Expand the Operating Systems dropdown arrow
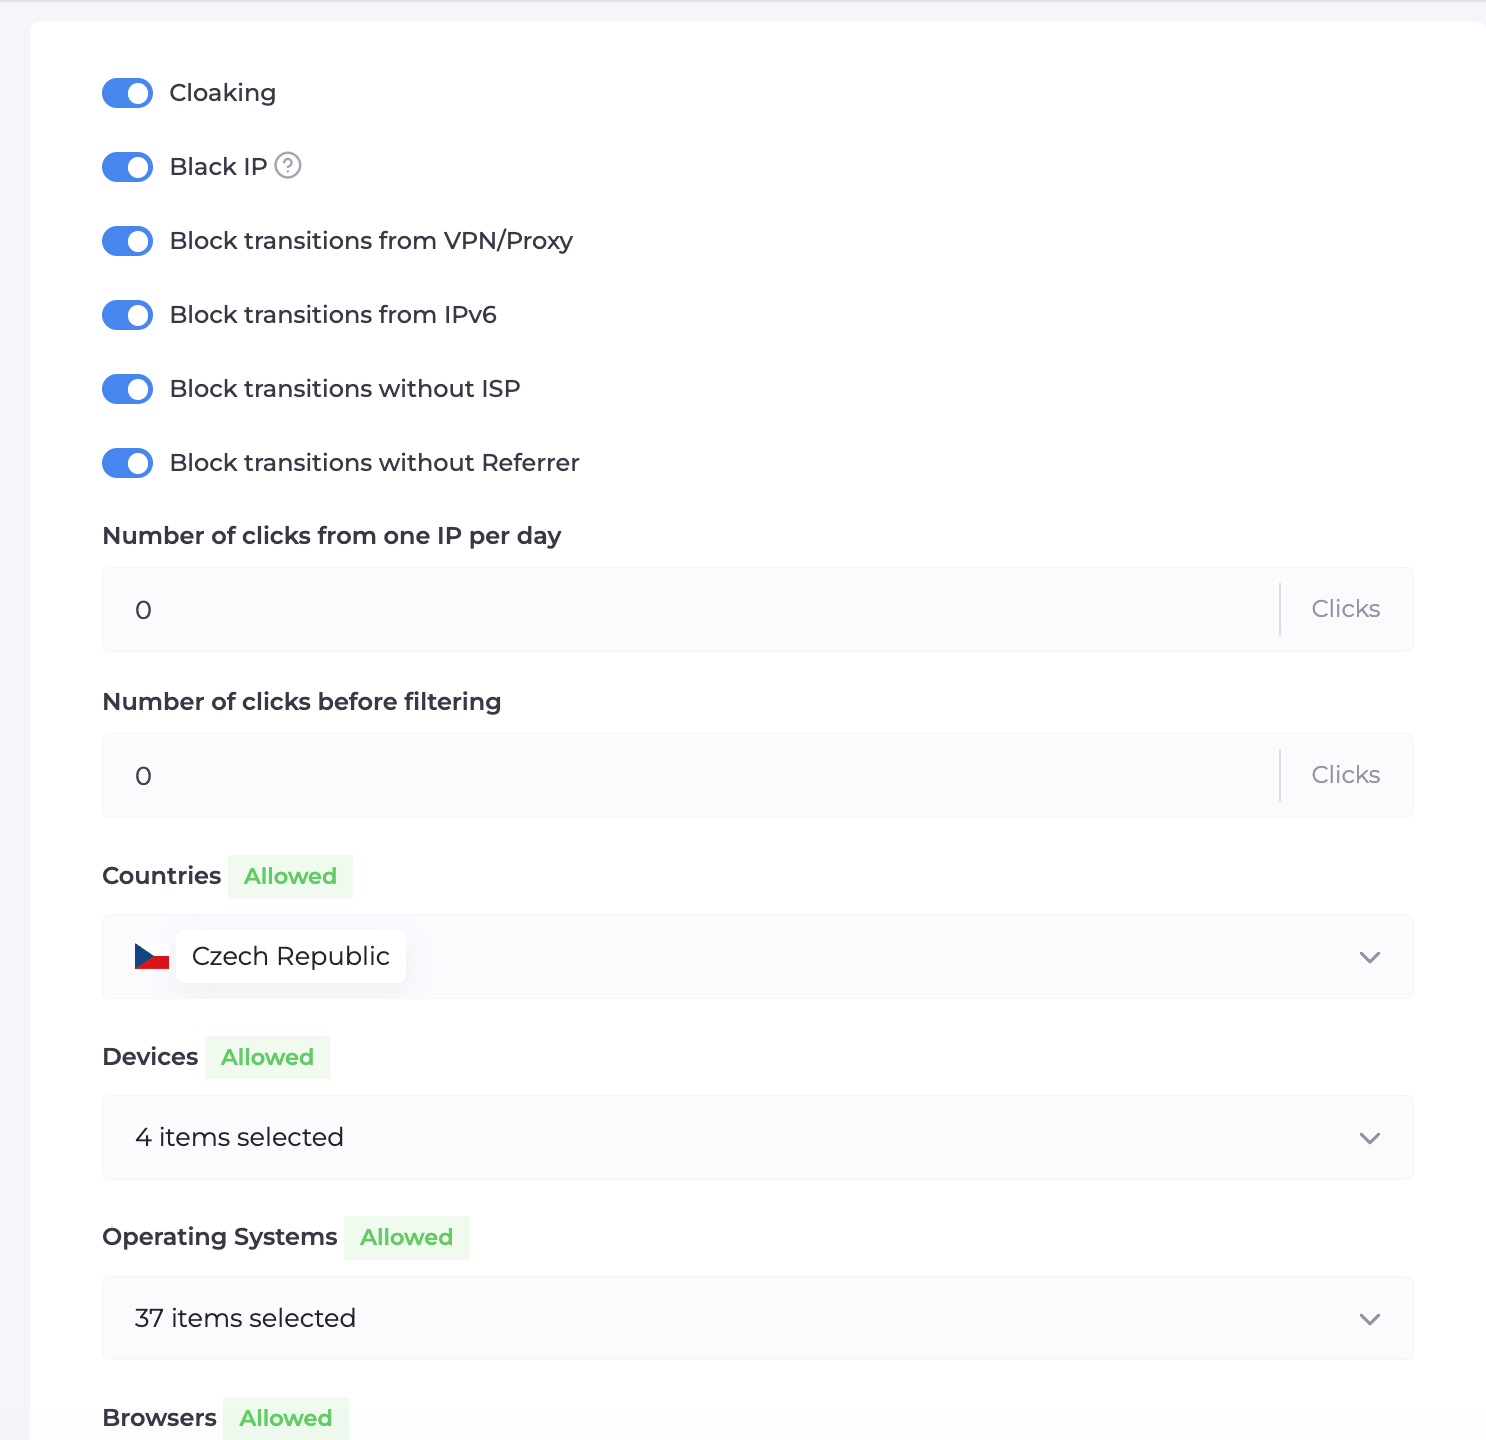The height and width of the screenshot is (1440, 1486). (x=1369, y=1319)
